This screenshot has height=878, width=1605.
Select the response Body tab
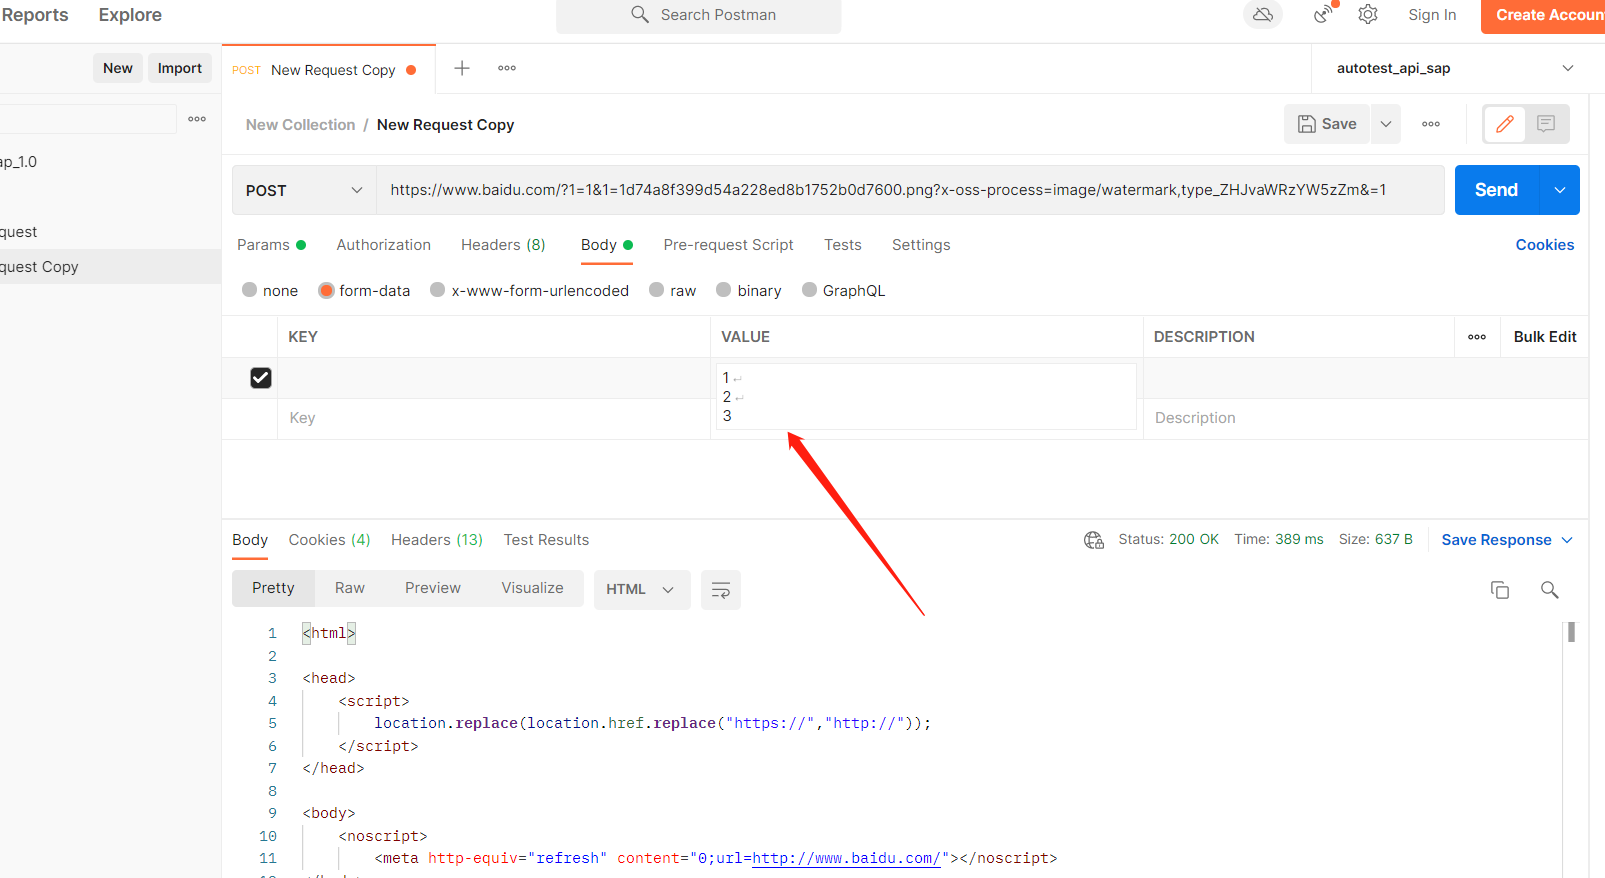pos(250,540)
